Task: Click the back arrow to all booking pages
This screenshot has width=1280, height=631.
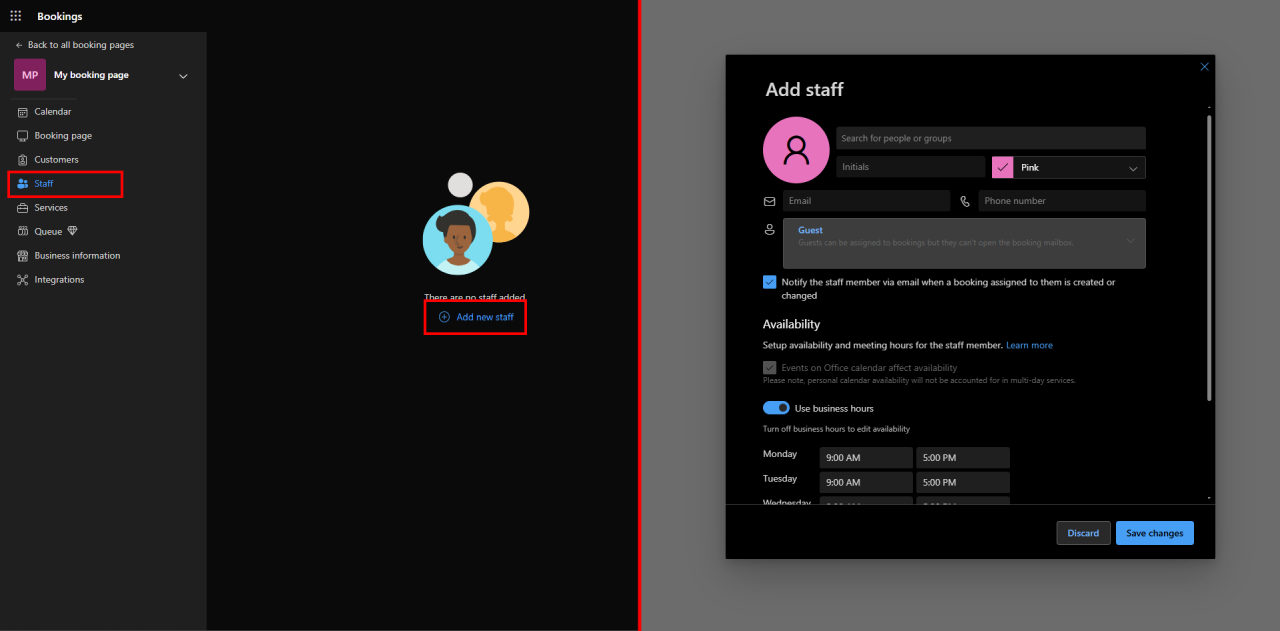Action: pos(19,45)
